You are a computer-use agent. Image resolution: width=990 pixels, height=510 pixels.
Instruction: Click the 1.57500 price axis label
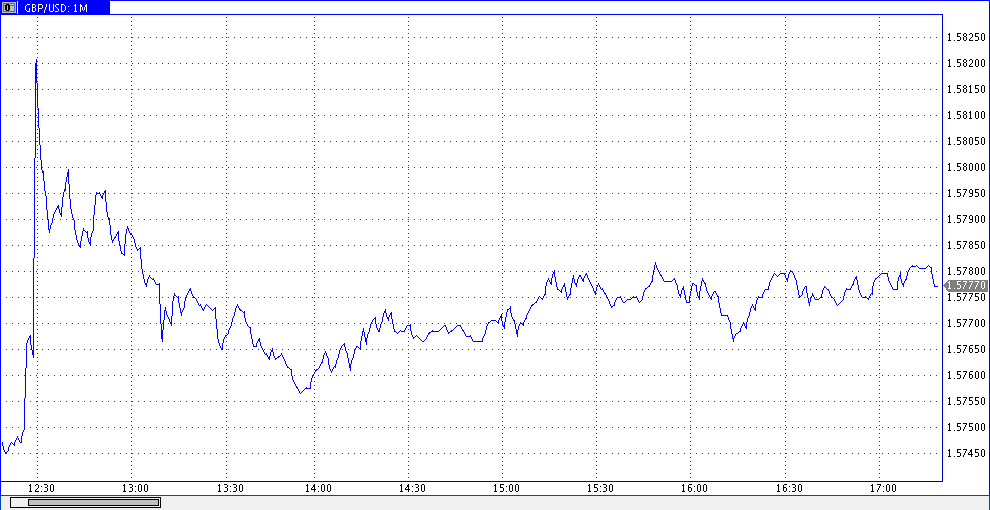(965, 427)
